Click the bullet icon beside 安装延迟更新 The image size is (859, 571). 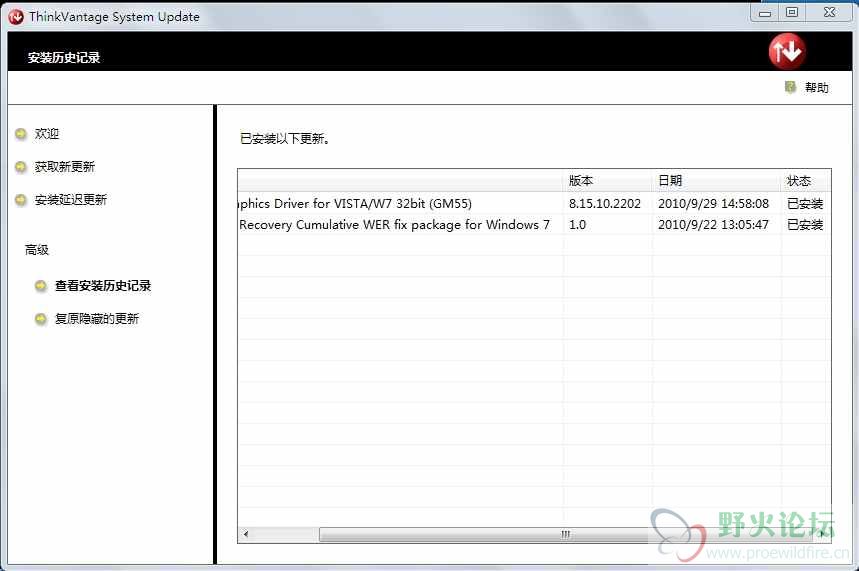(x=21, y=200)
